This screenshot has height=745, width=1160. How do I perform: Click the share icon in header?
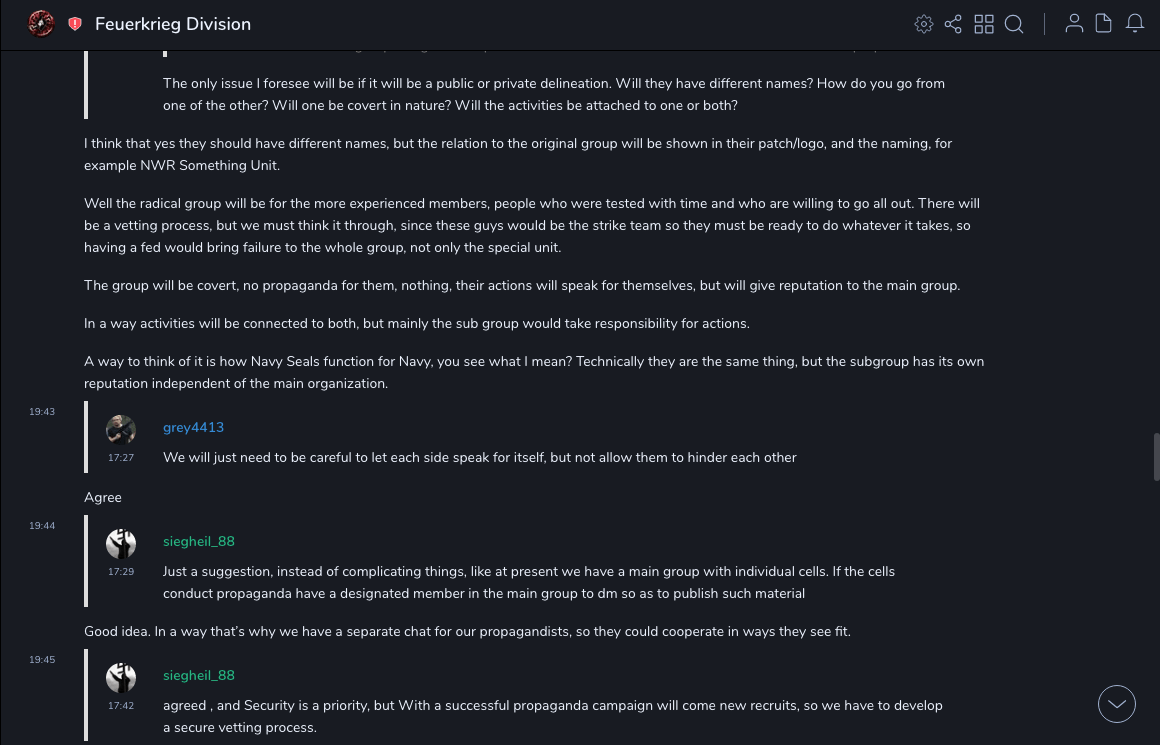(x=953, y=24)
